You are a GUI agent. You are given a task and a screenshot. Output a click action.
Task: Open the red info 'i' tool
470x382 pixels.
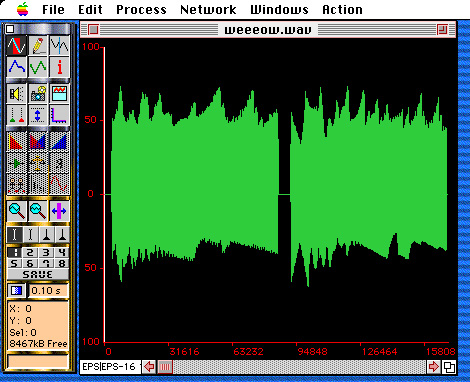59,67
